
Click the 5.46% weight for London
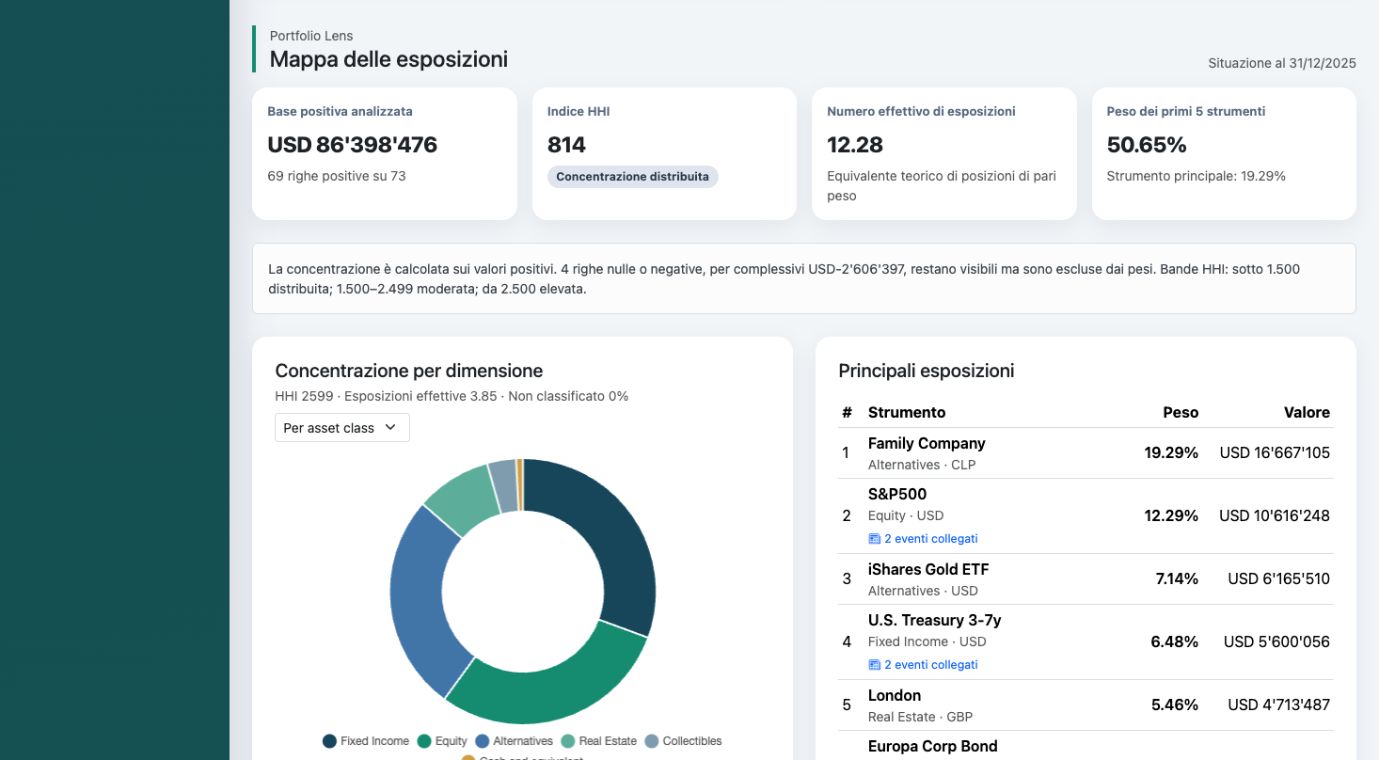1174,705
